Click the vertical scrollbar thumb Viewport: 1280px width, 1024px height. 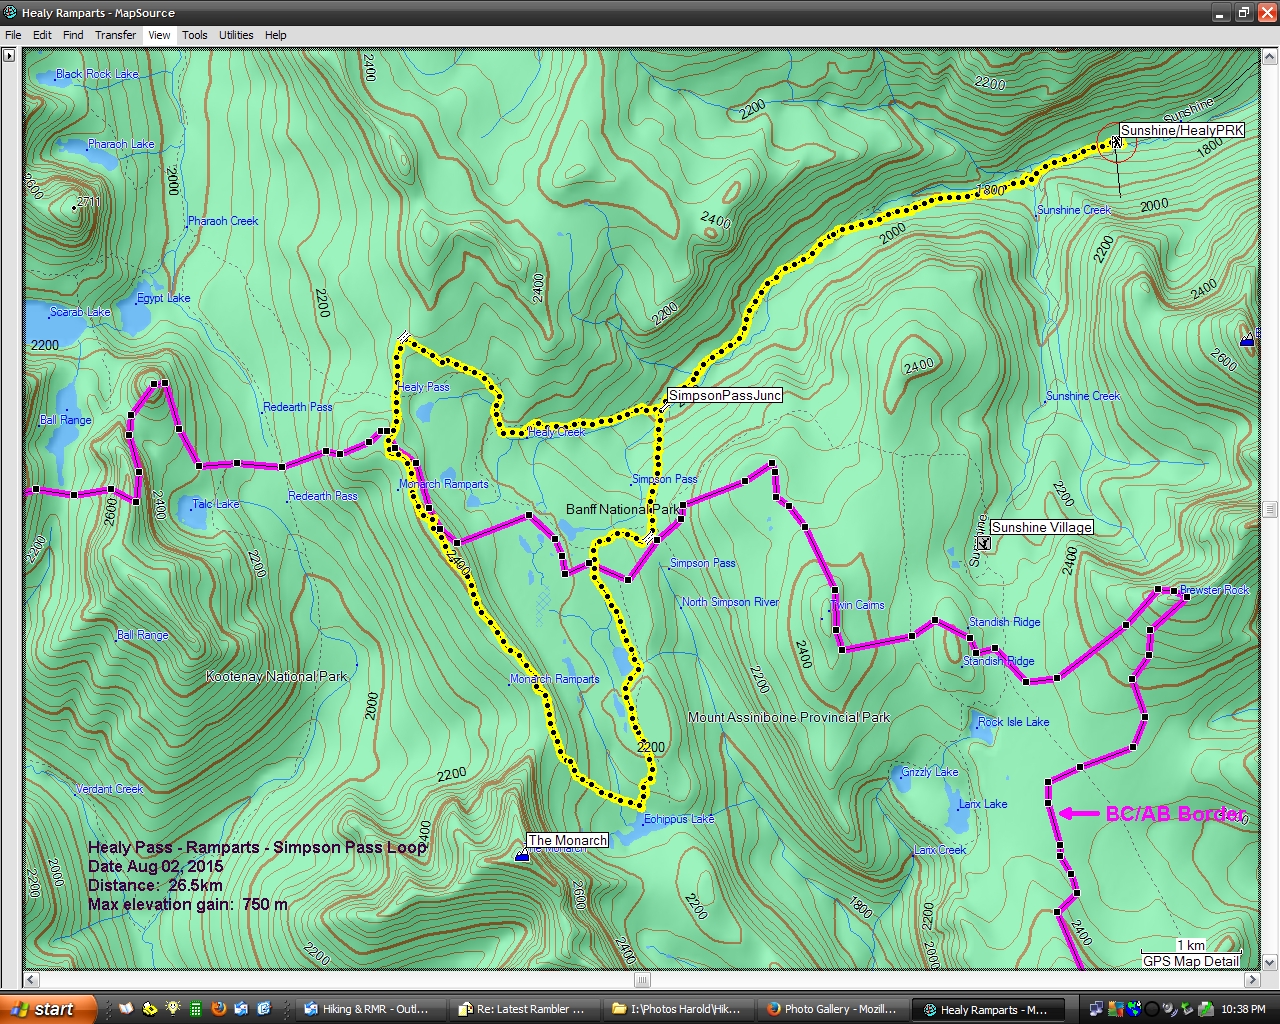tap(1270, 509)
